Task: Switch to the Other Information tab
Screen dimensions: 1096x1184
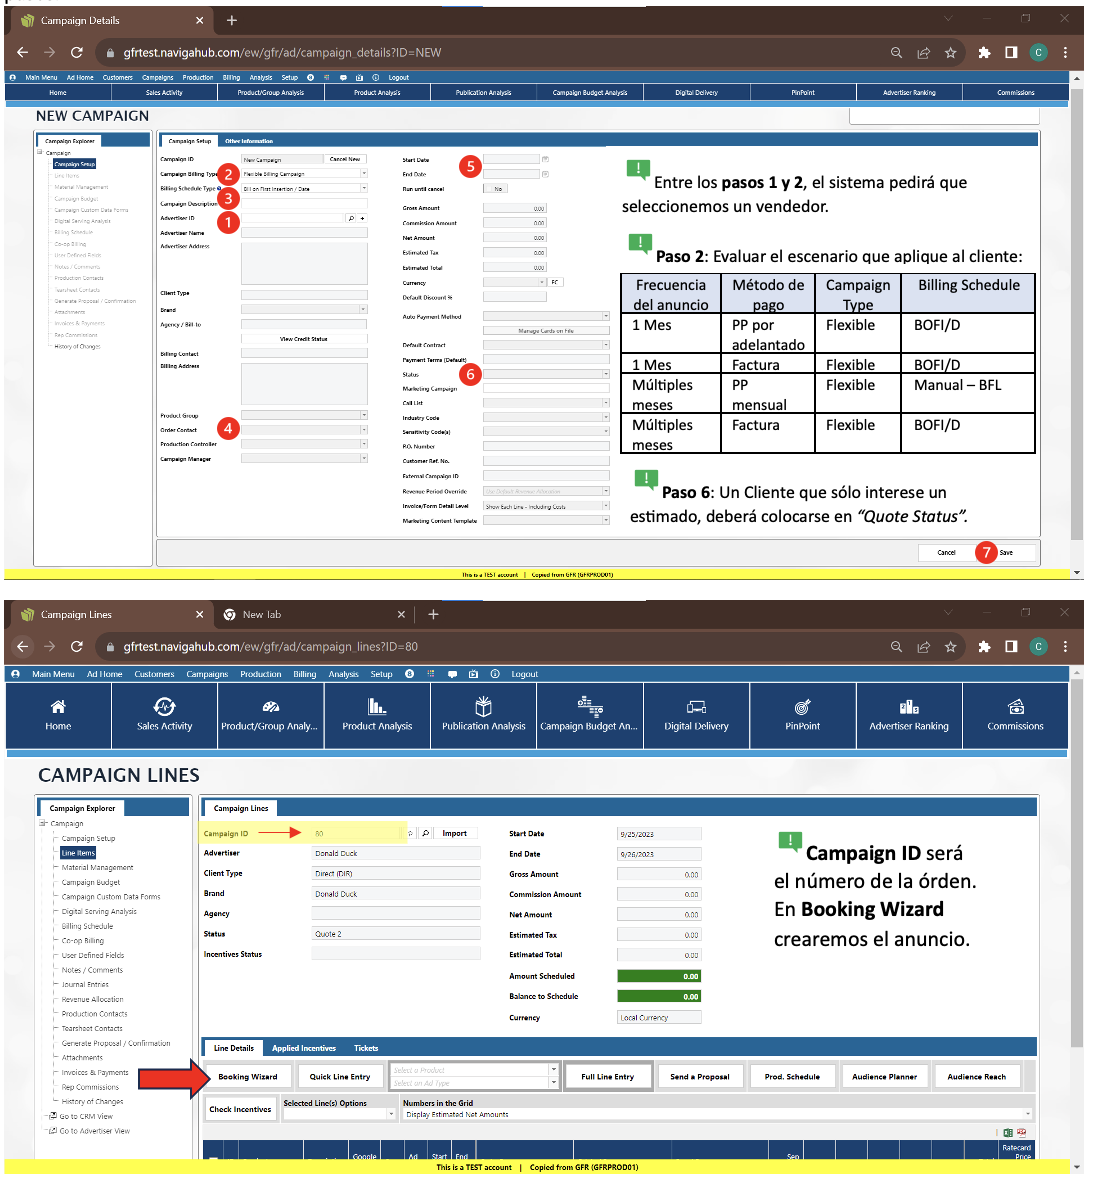Action: point(249,141)
